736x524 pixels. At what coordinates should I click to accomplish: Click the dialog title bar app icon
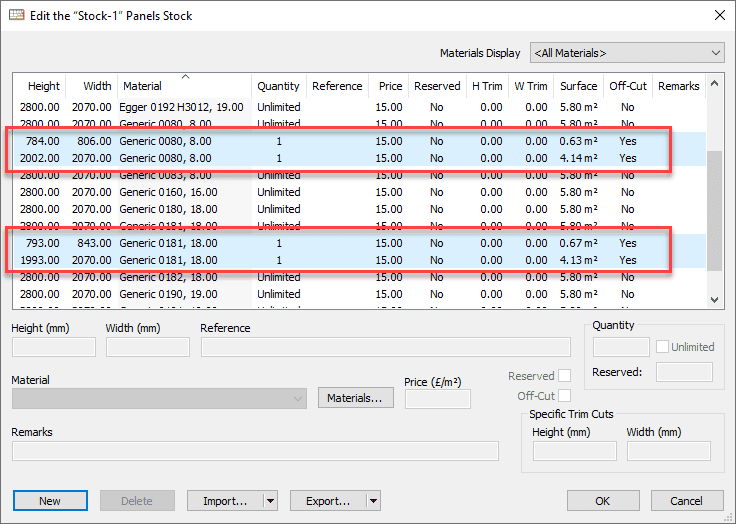point(17,15)
